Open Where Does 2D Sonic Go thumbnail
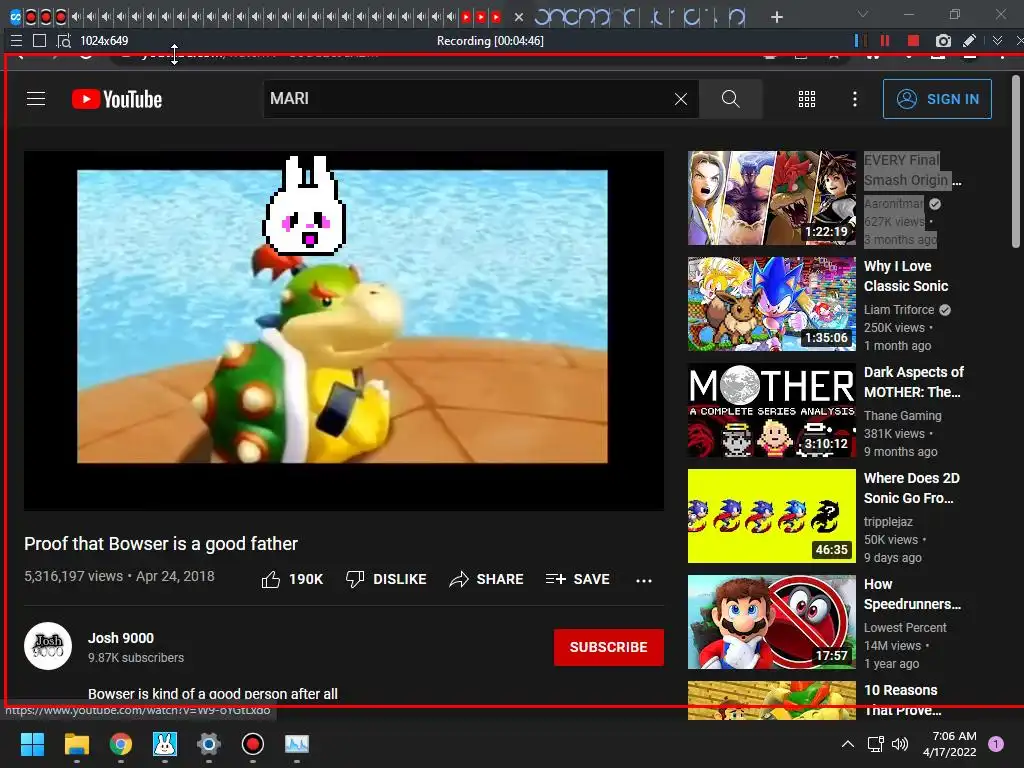The height and width of the screenshot is (768, 1024). click(x=771, y=516)
